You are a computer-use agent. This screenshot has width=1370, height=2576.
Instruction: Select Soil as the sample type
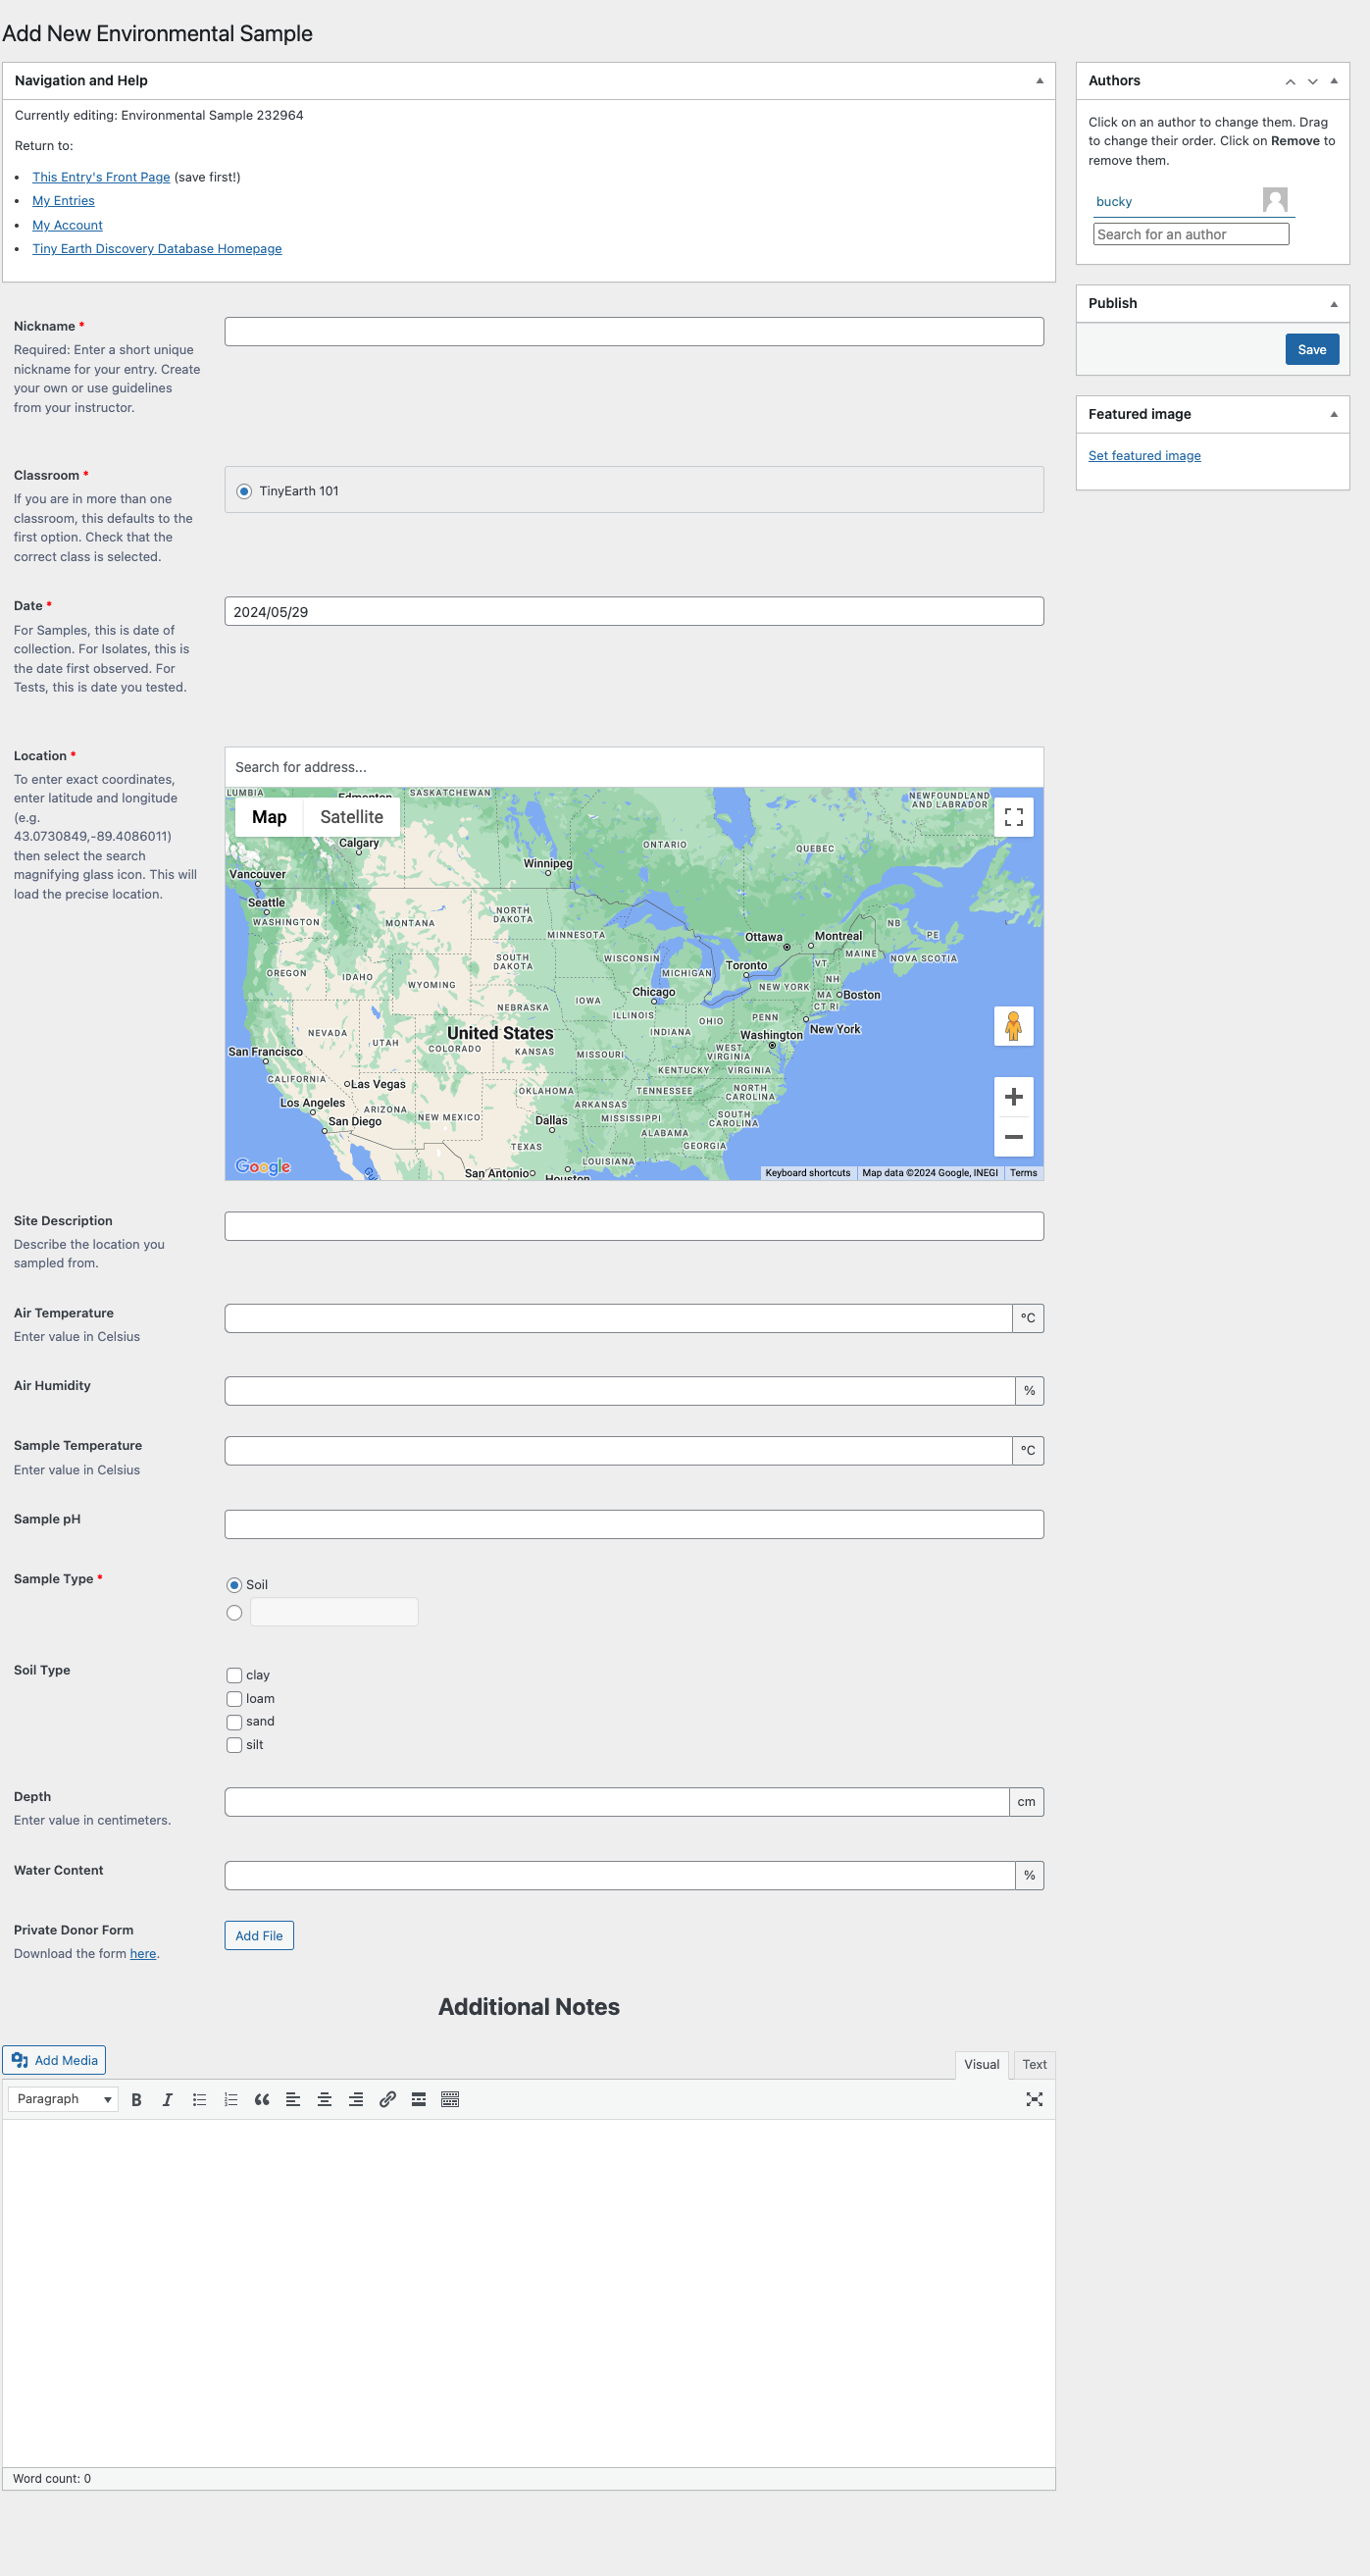click(x=234, y=1585)
